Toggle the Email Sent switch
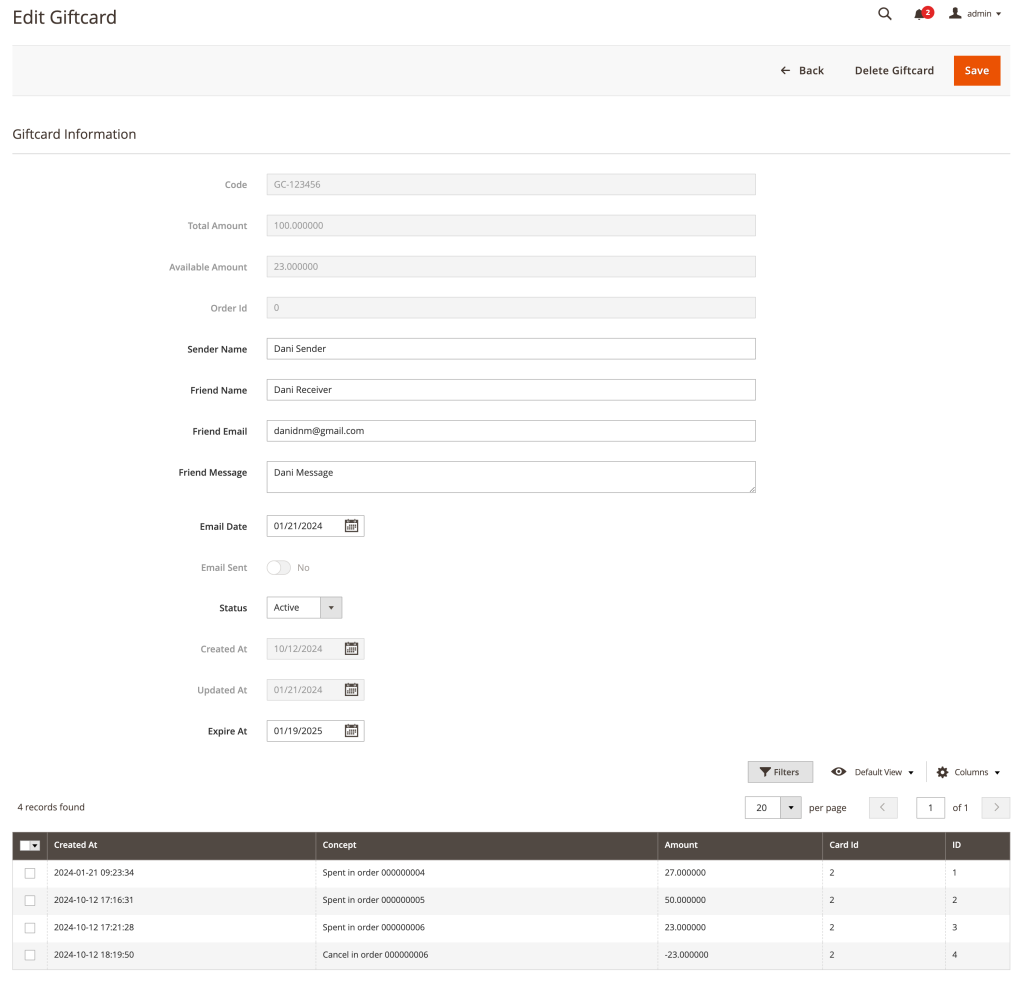Screen dimensions: 1024x988 click(278, 568)
